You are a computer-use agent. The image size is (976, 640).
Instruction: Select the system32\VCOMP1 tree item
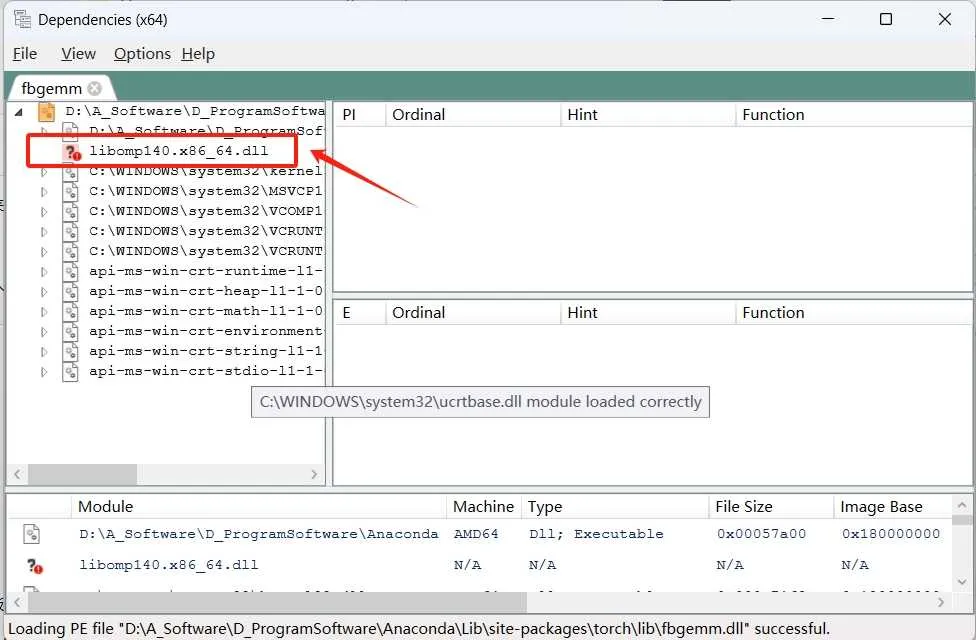click(205, 211)
